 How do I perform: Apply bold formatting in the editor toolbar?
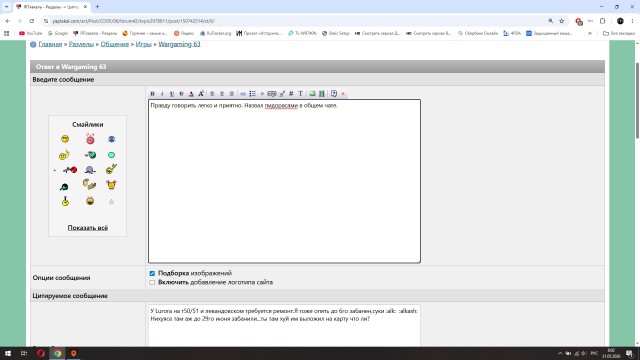pos(152,93)
